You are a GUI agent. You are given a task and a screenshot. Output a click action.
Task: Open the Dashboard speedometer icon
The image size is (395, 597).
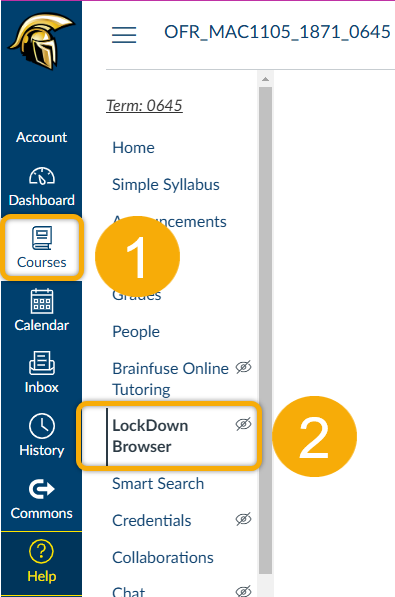pos(42,176)
